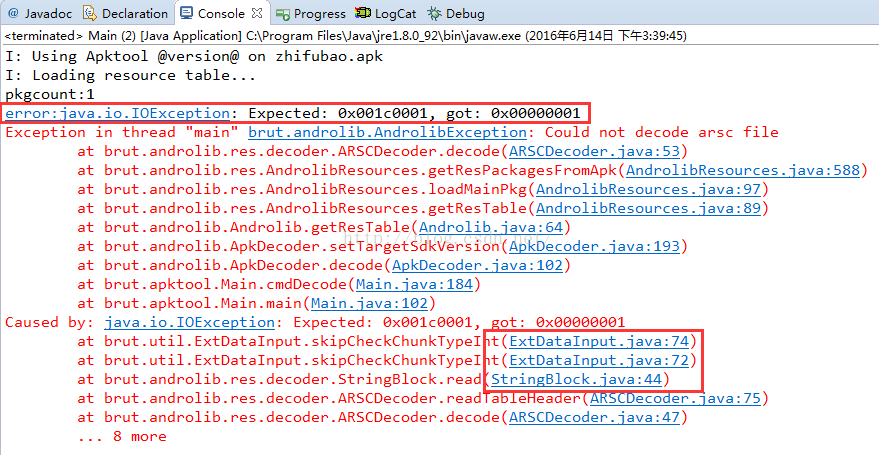Click the 'pkgcount:1' output line
Image resolution: width=879 pixels, height=455 pixels.
pyautogui.click(x=50, y=94)
